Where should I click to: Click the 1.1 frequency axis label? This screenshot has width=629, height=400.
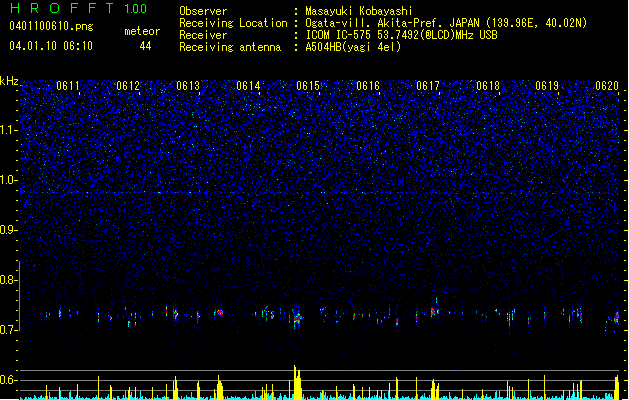(8, 130)
